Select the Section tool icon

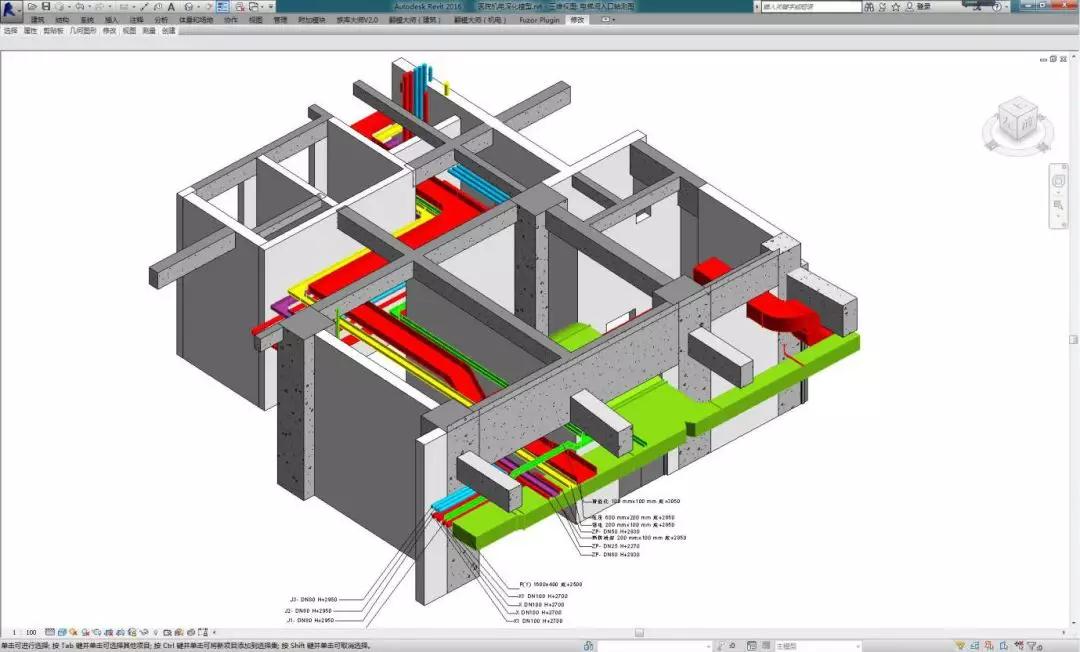(209, 6)
